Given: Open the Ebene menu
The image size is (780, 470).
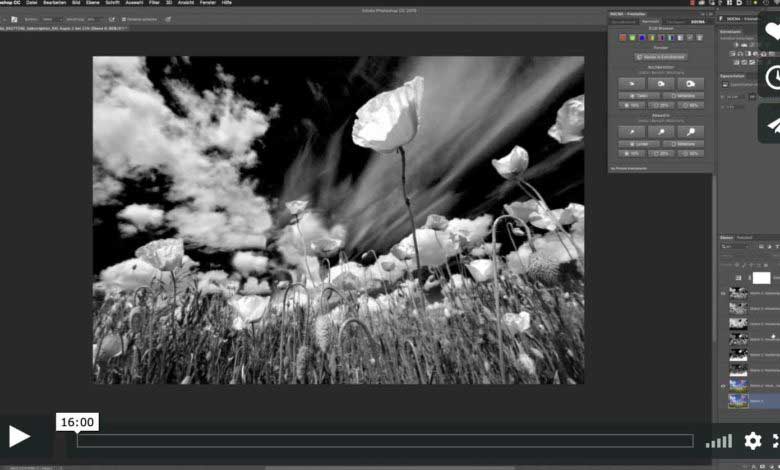Looking at the screenshot, I should (93, 2).
